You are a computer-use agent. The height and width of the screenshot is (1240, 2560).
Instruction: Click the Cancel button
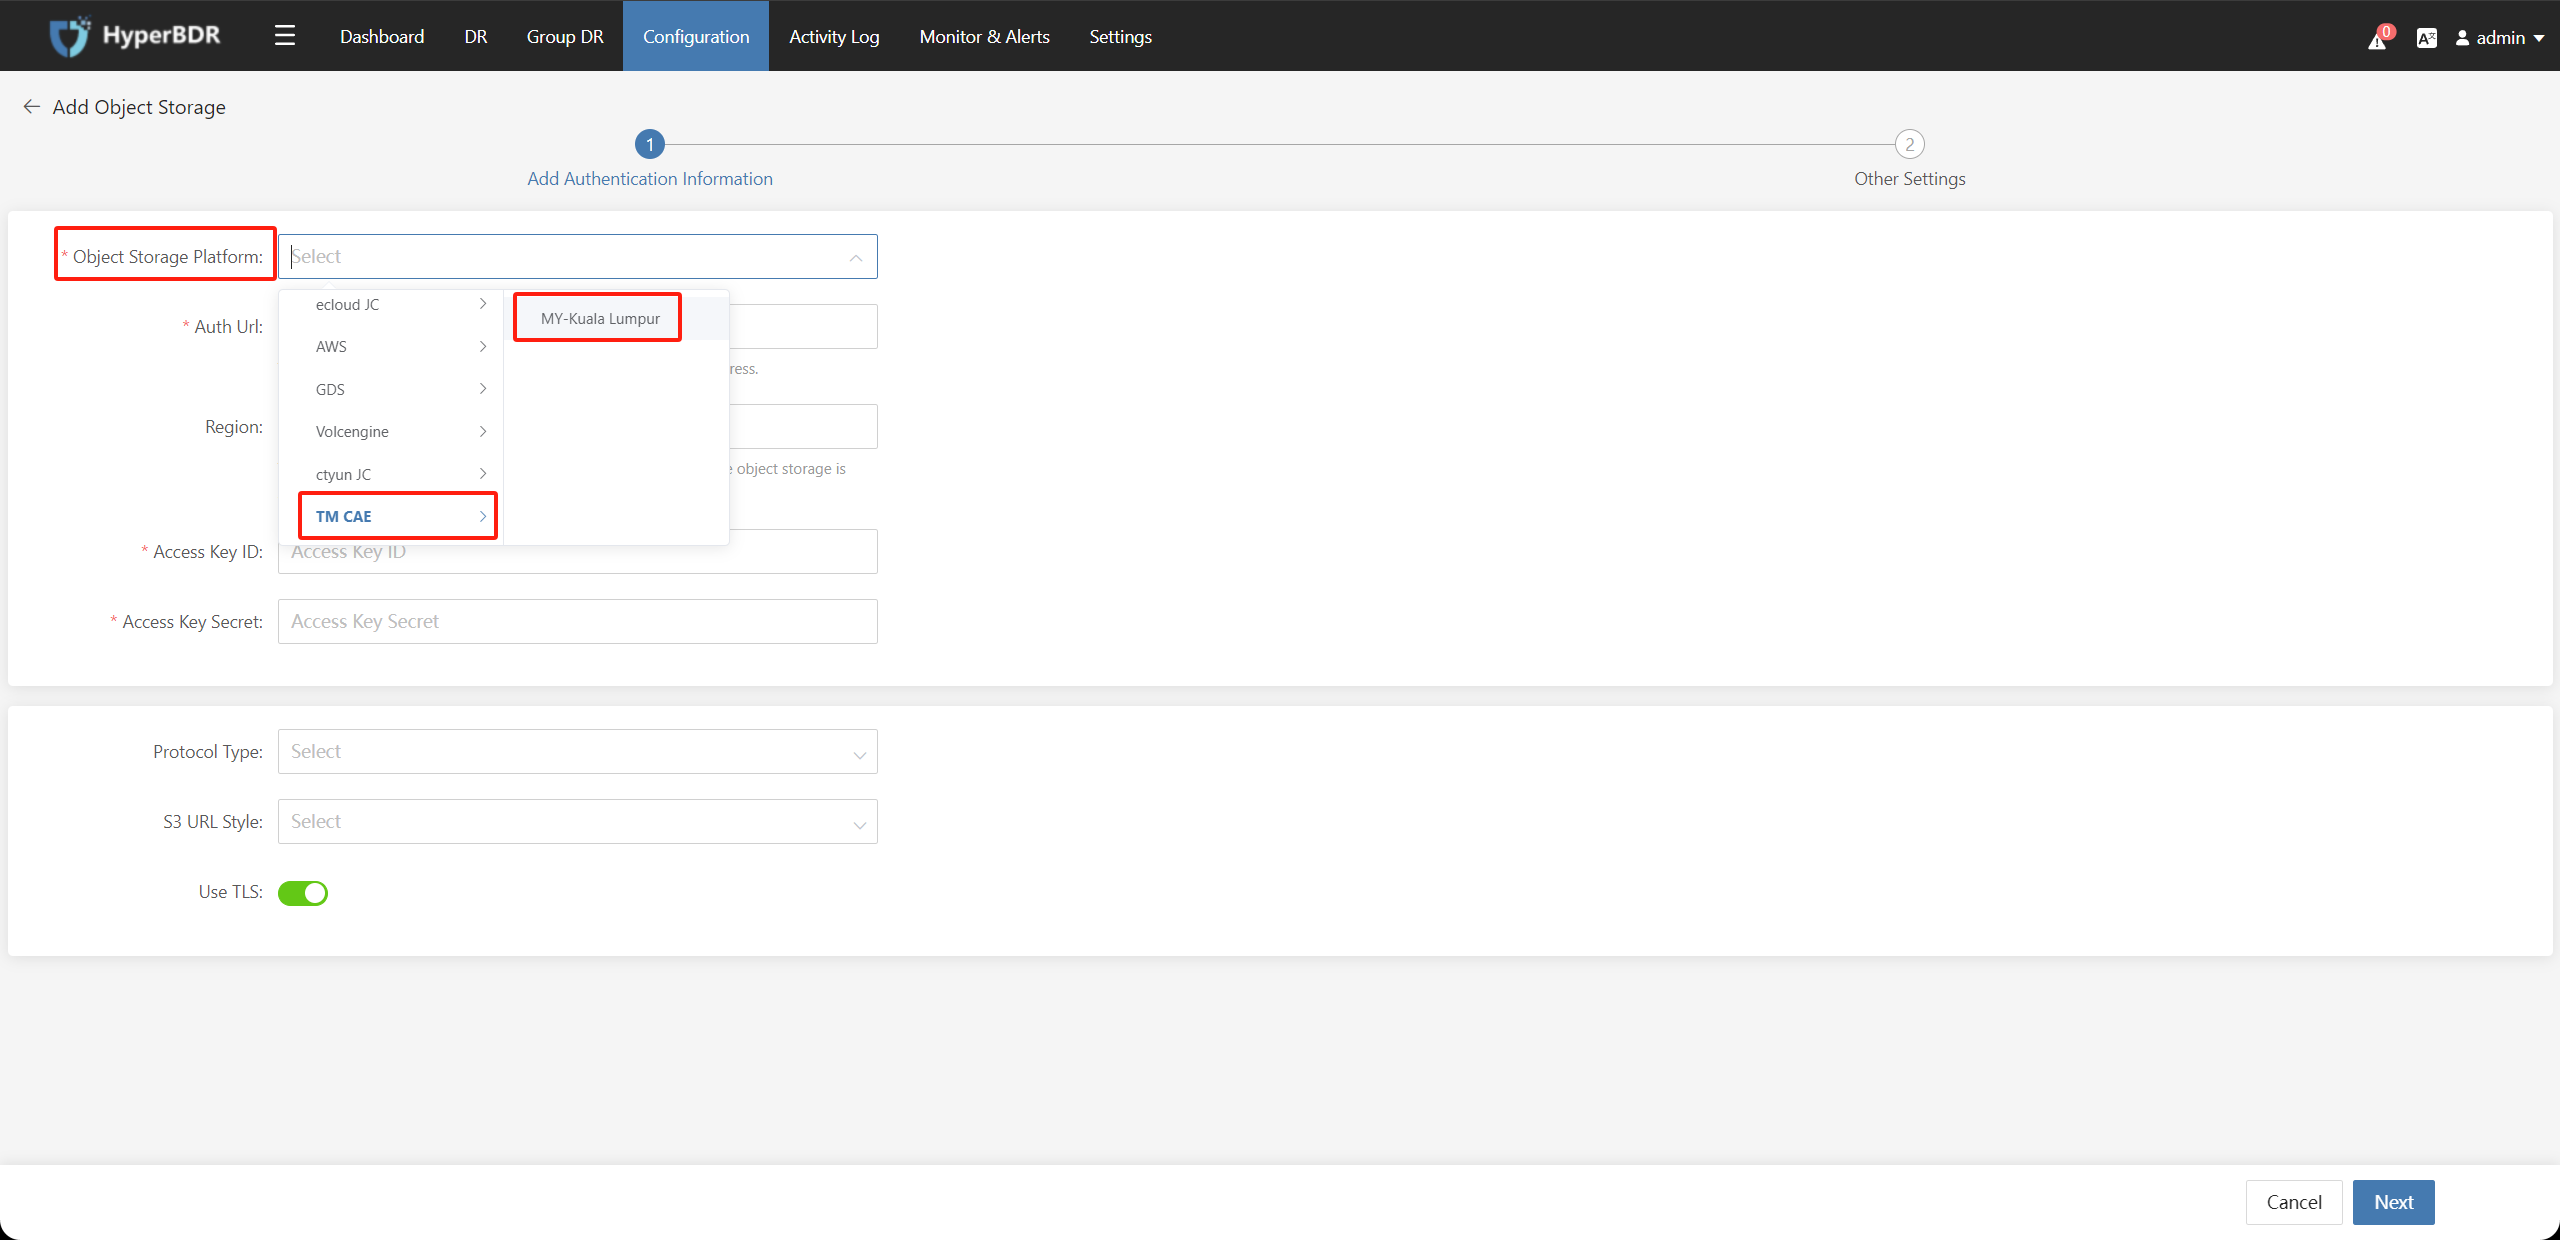pos(2294,1202)
